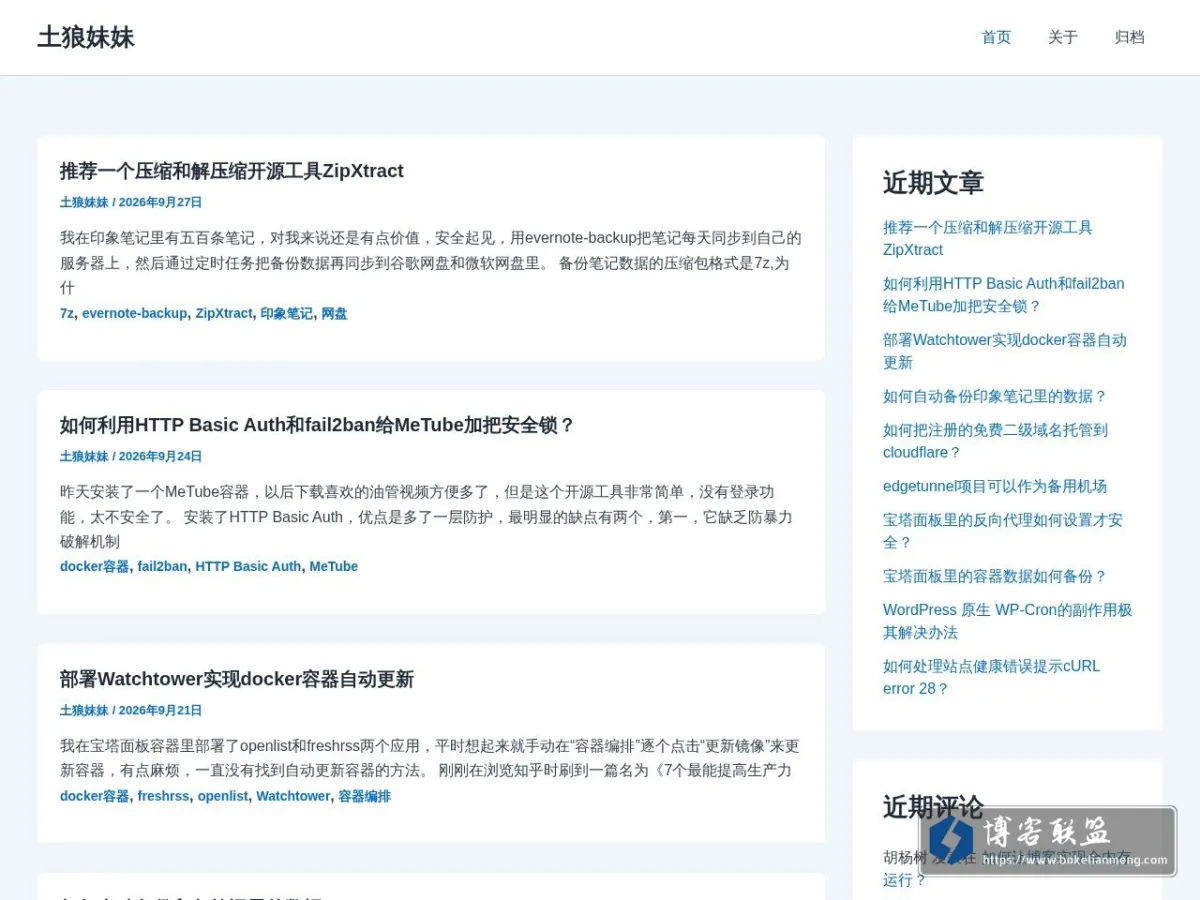Image resolution: width=1200 pixels, height=900 pixels.
Task: Click the ZipXtract tag below the first post
Action: (224, 313)
